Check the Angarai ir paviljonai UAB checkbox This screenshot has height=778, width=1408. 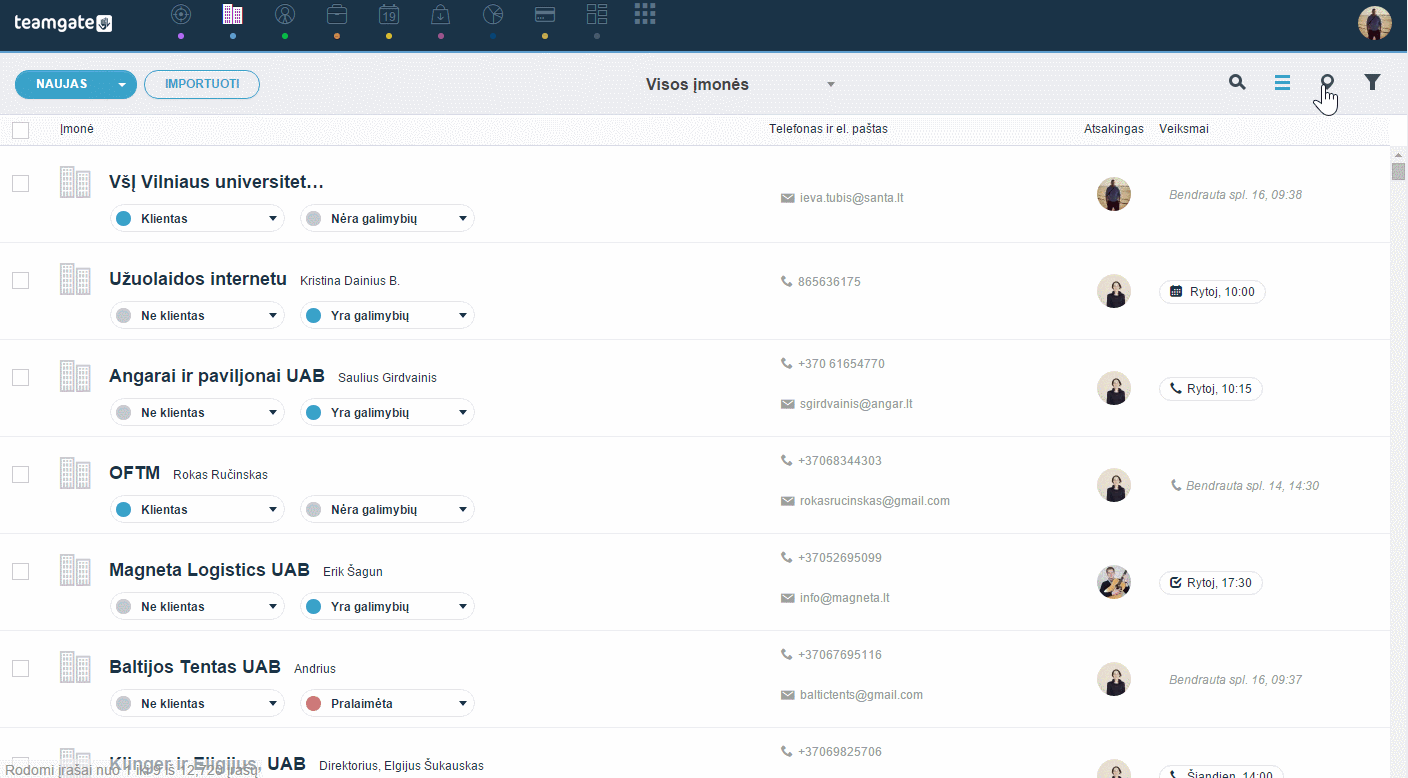coord(20,378)
